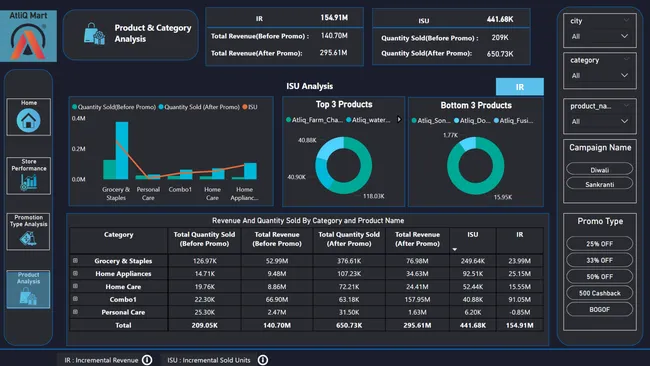Click the Top 3 Products donut chart

[344, 165]
